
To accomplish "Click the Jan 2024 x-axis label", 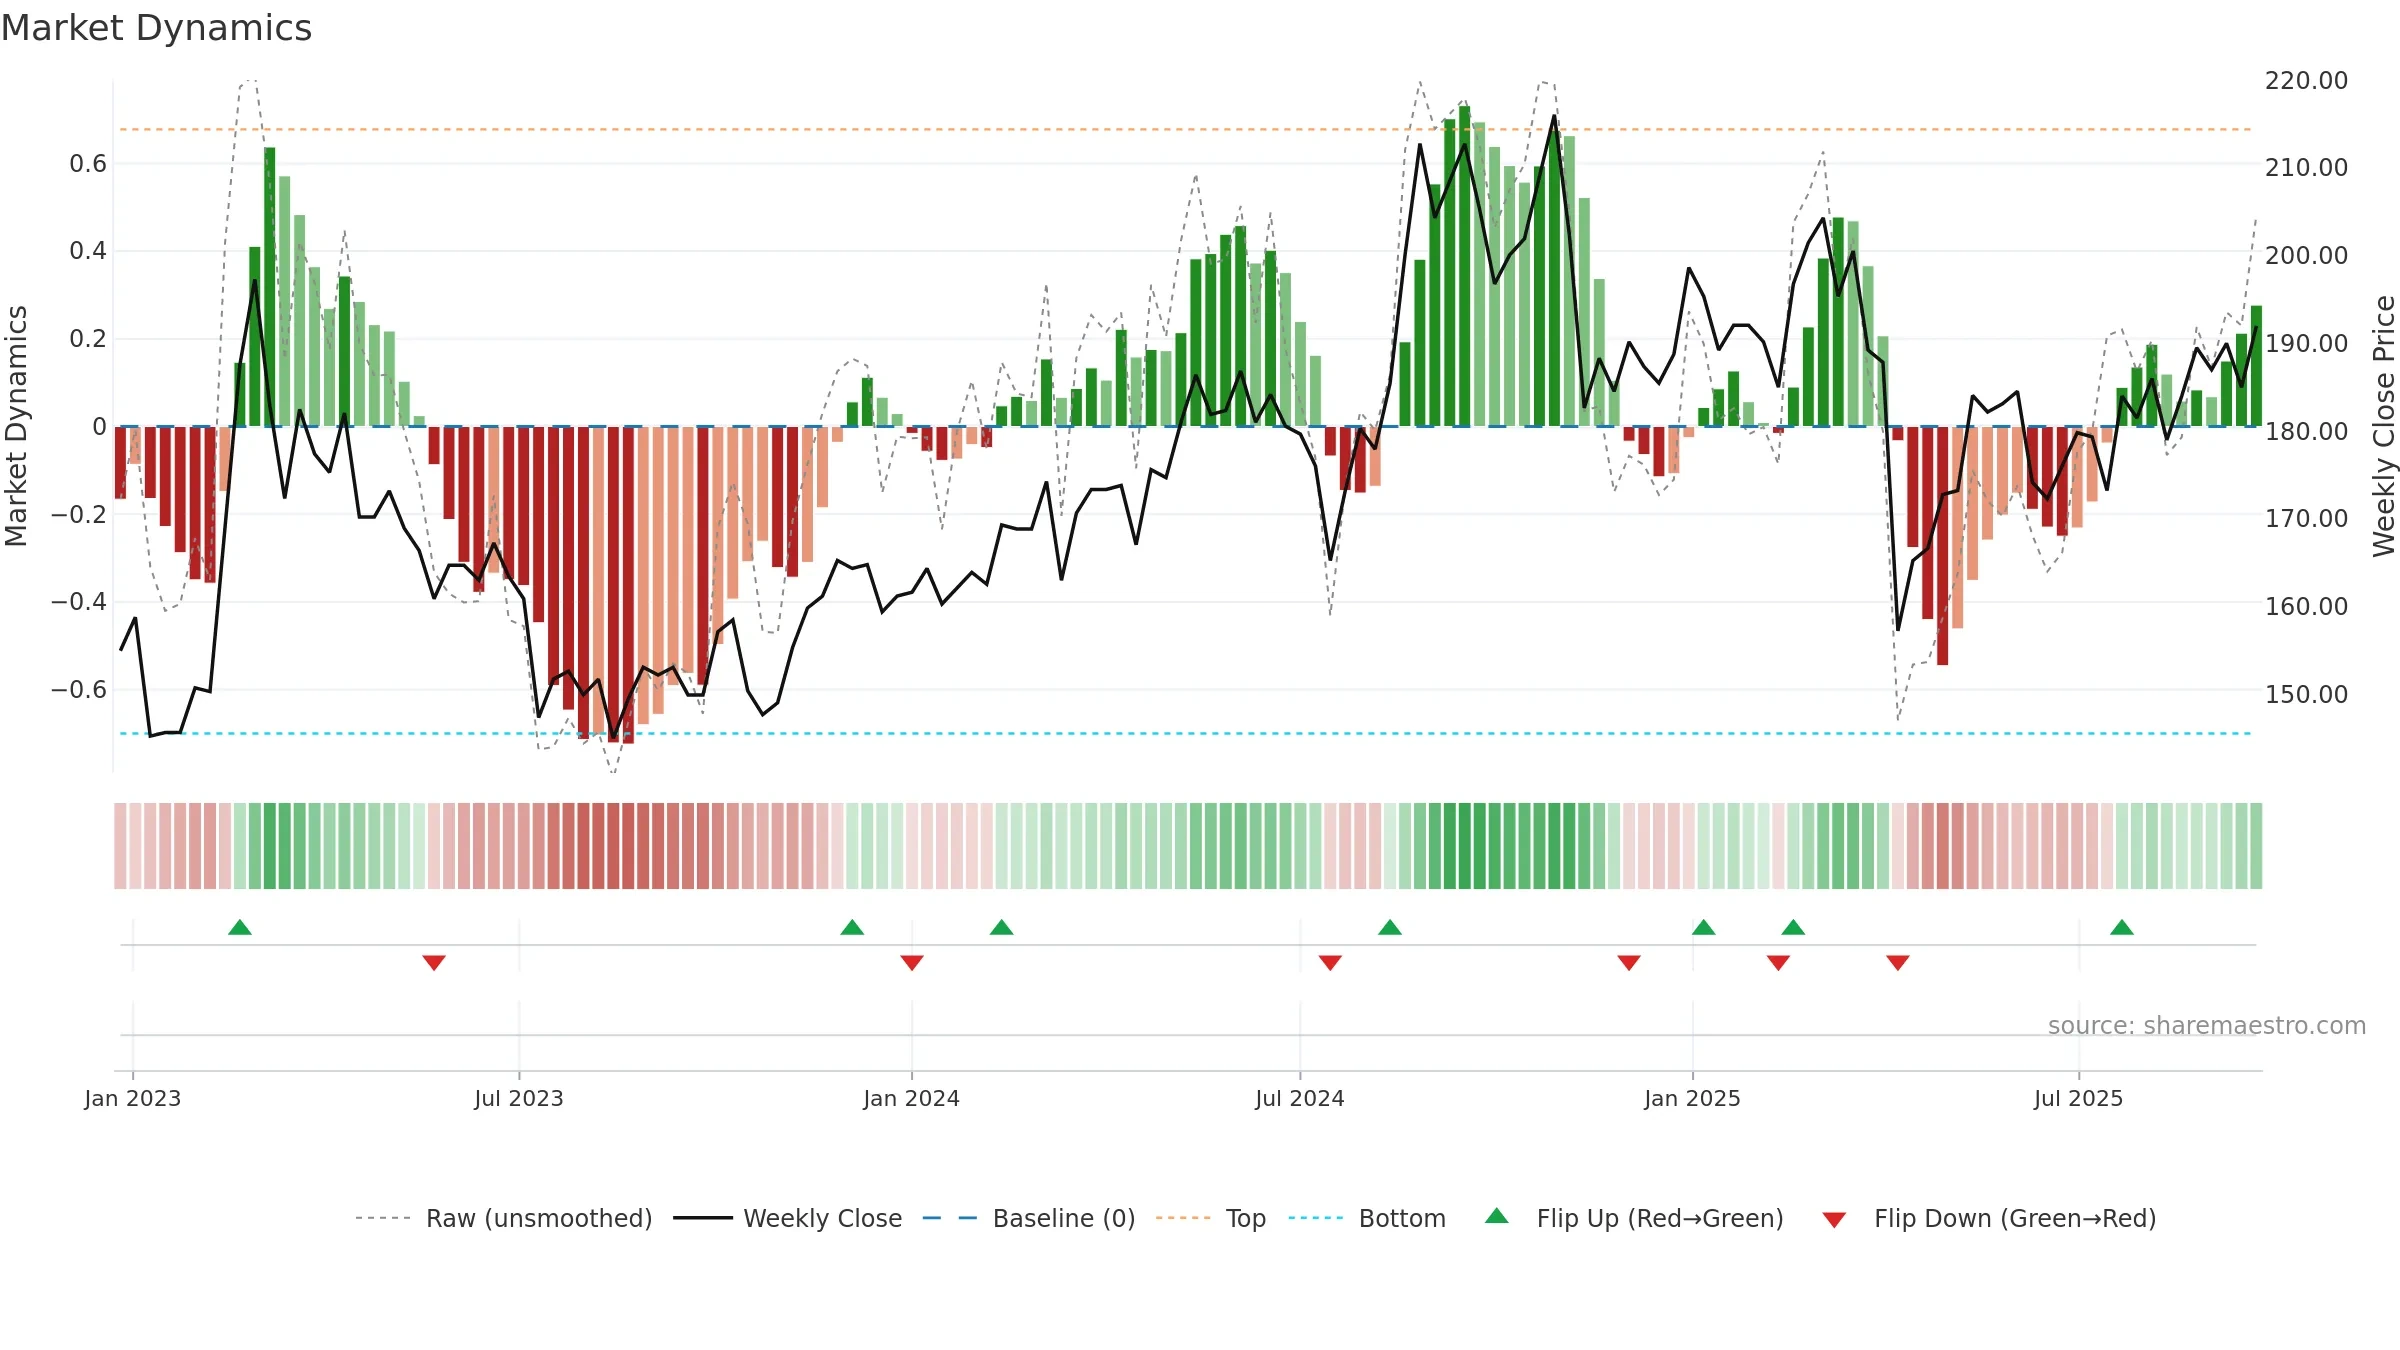I will tap(912, 1098).
